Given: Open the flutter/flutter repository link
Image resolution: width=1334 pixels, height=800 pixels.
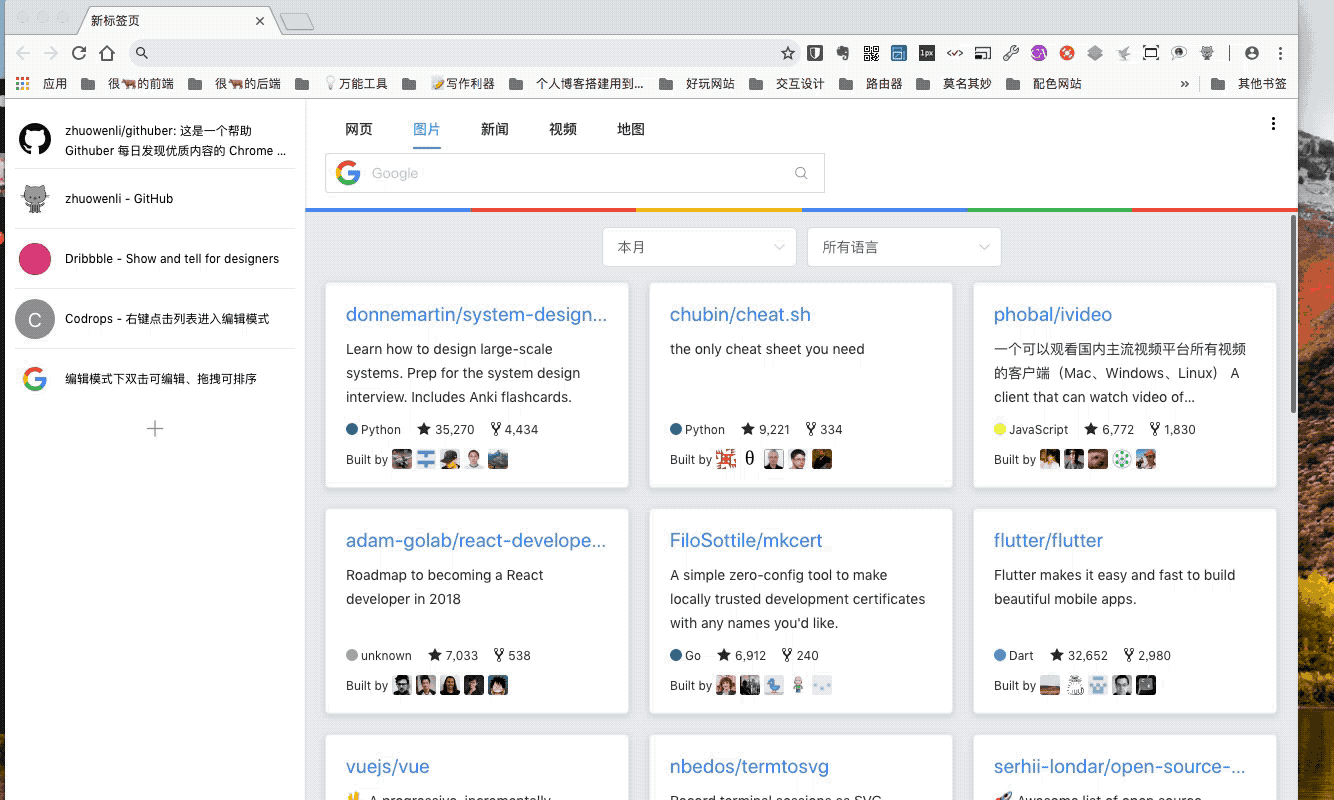Looking at the screenshot, I should pos(1048,541).
